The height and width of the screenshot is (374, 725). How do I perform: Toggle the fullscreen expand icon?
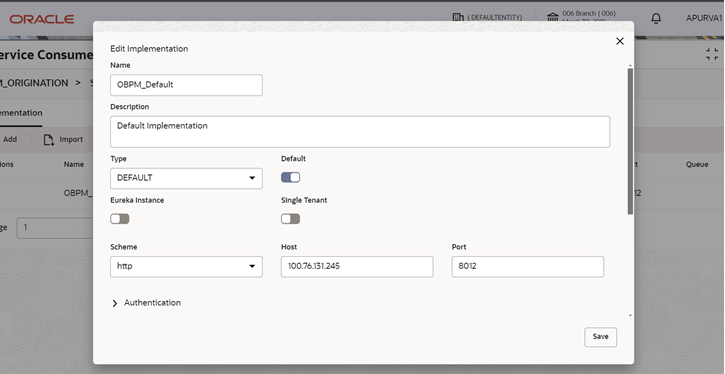pyautogui.click(x=712, y=54)
